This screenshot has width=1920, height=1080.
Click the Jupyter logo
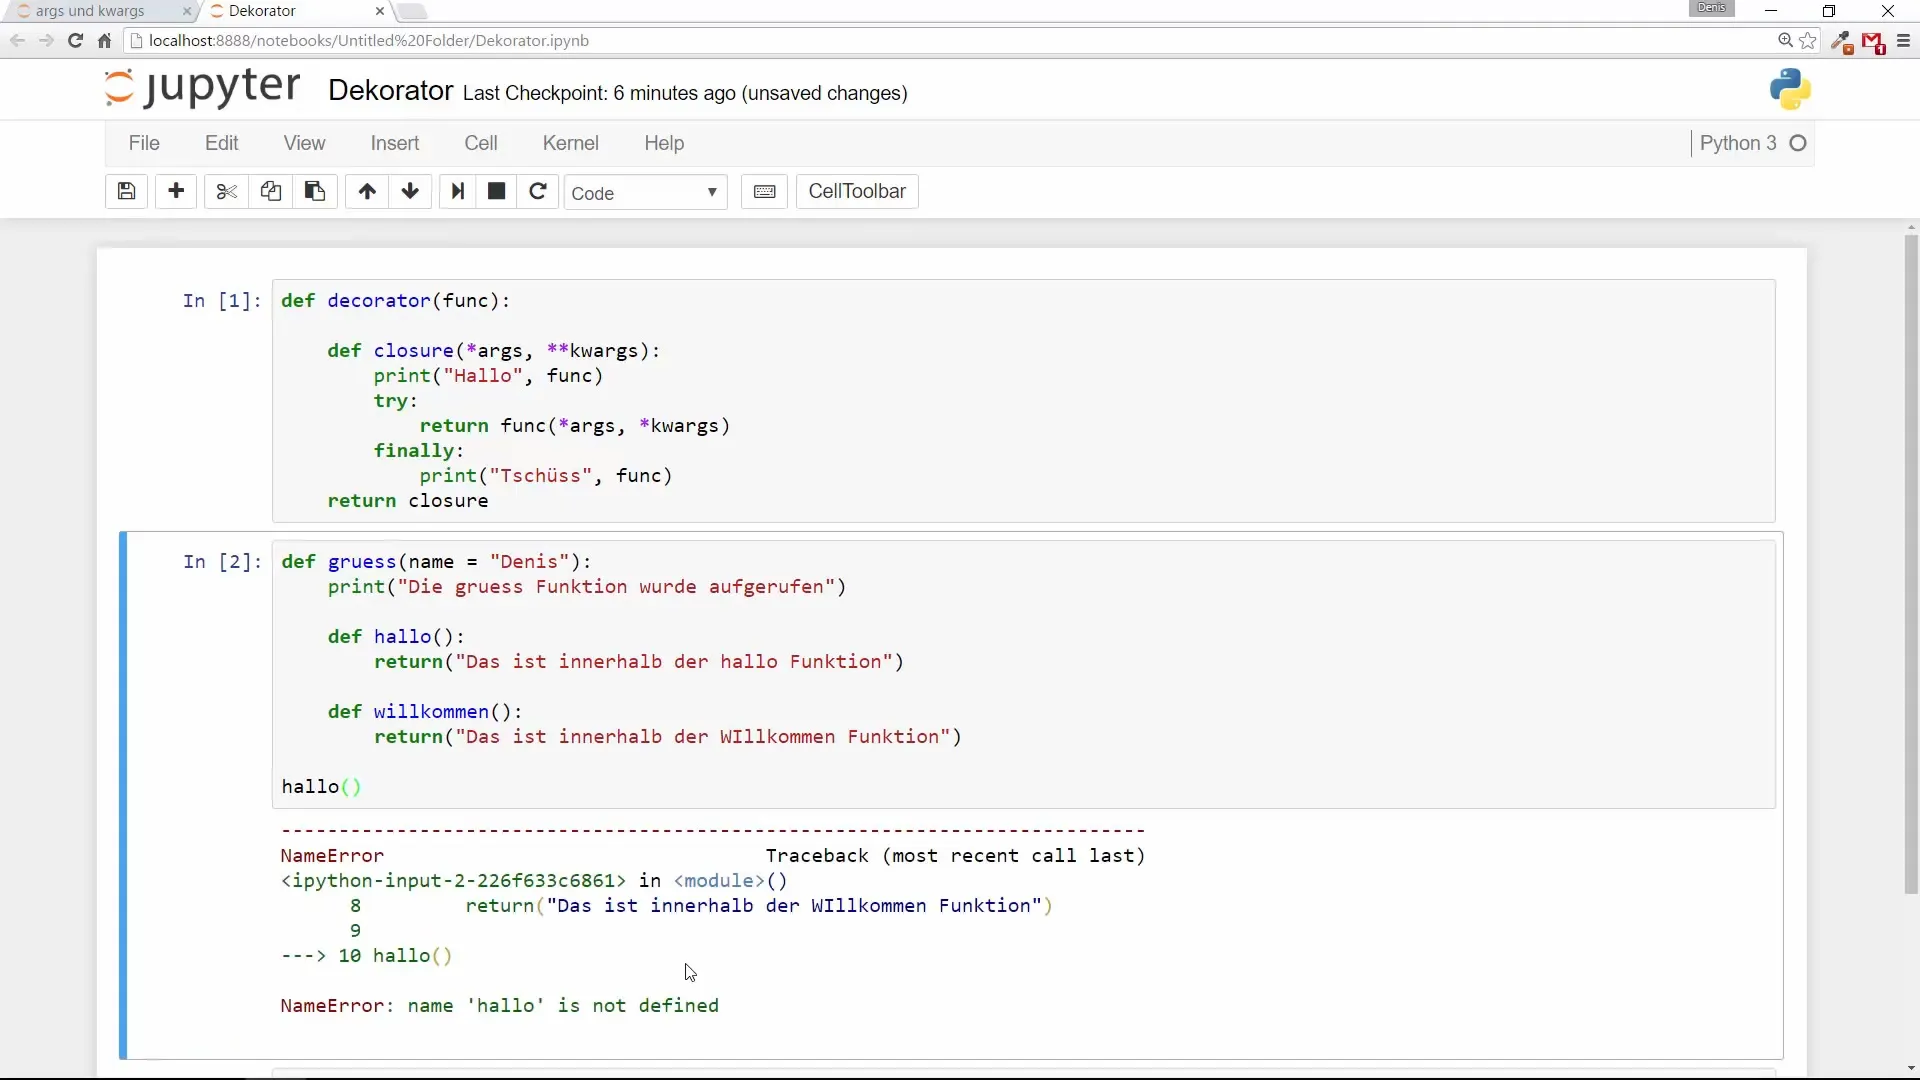point(202,88)
